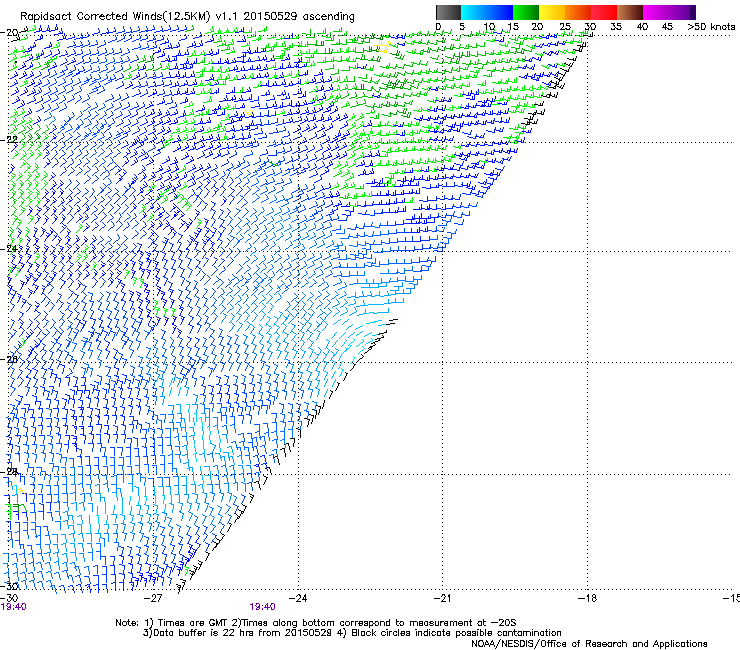Select the yellow 20-25 knots legend segment
Screen dimensions: 740x650
pos(552,12)
